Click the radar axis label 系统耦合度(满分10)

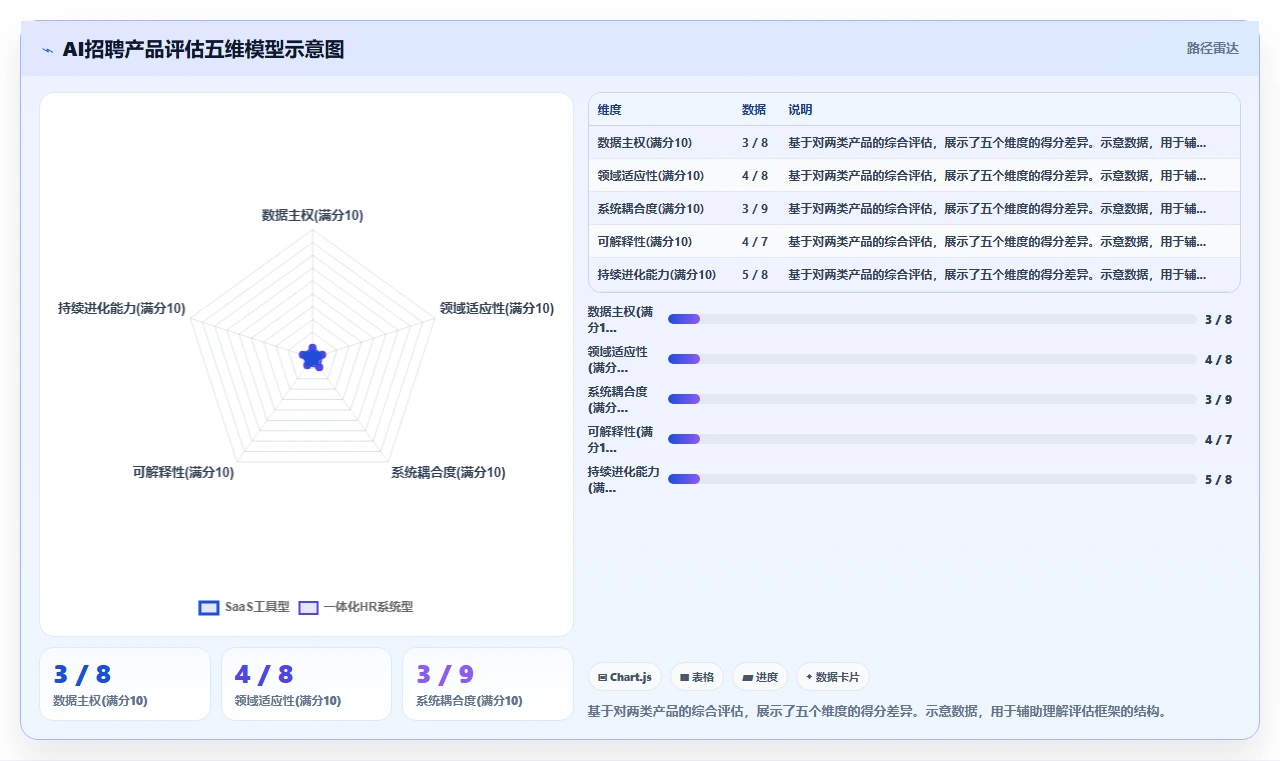[x=448, y=473]
